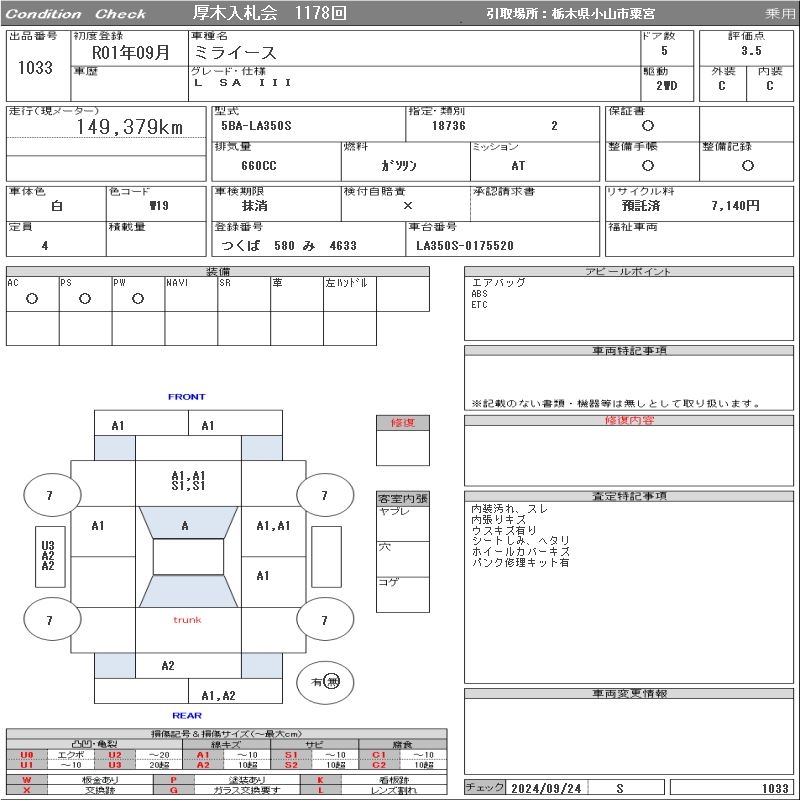Click the 乗用 label in header

click(780, 14)
